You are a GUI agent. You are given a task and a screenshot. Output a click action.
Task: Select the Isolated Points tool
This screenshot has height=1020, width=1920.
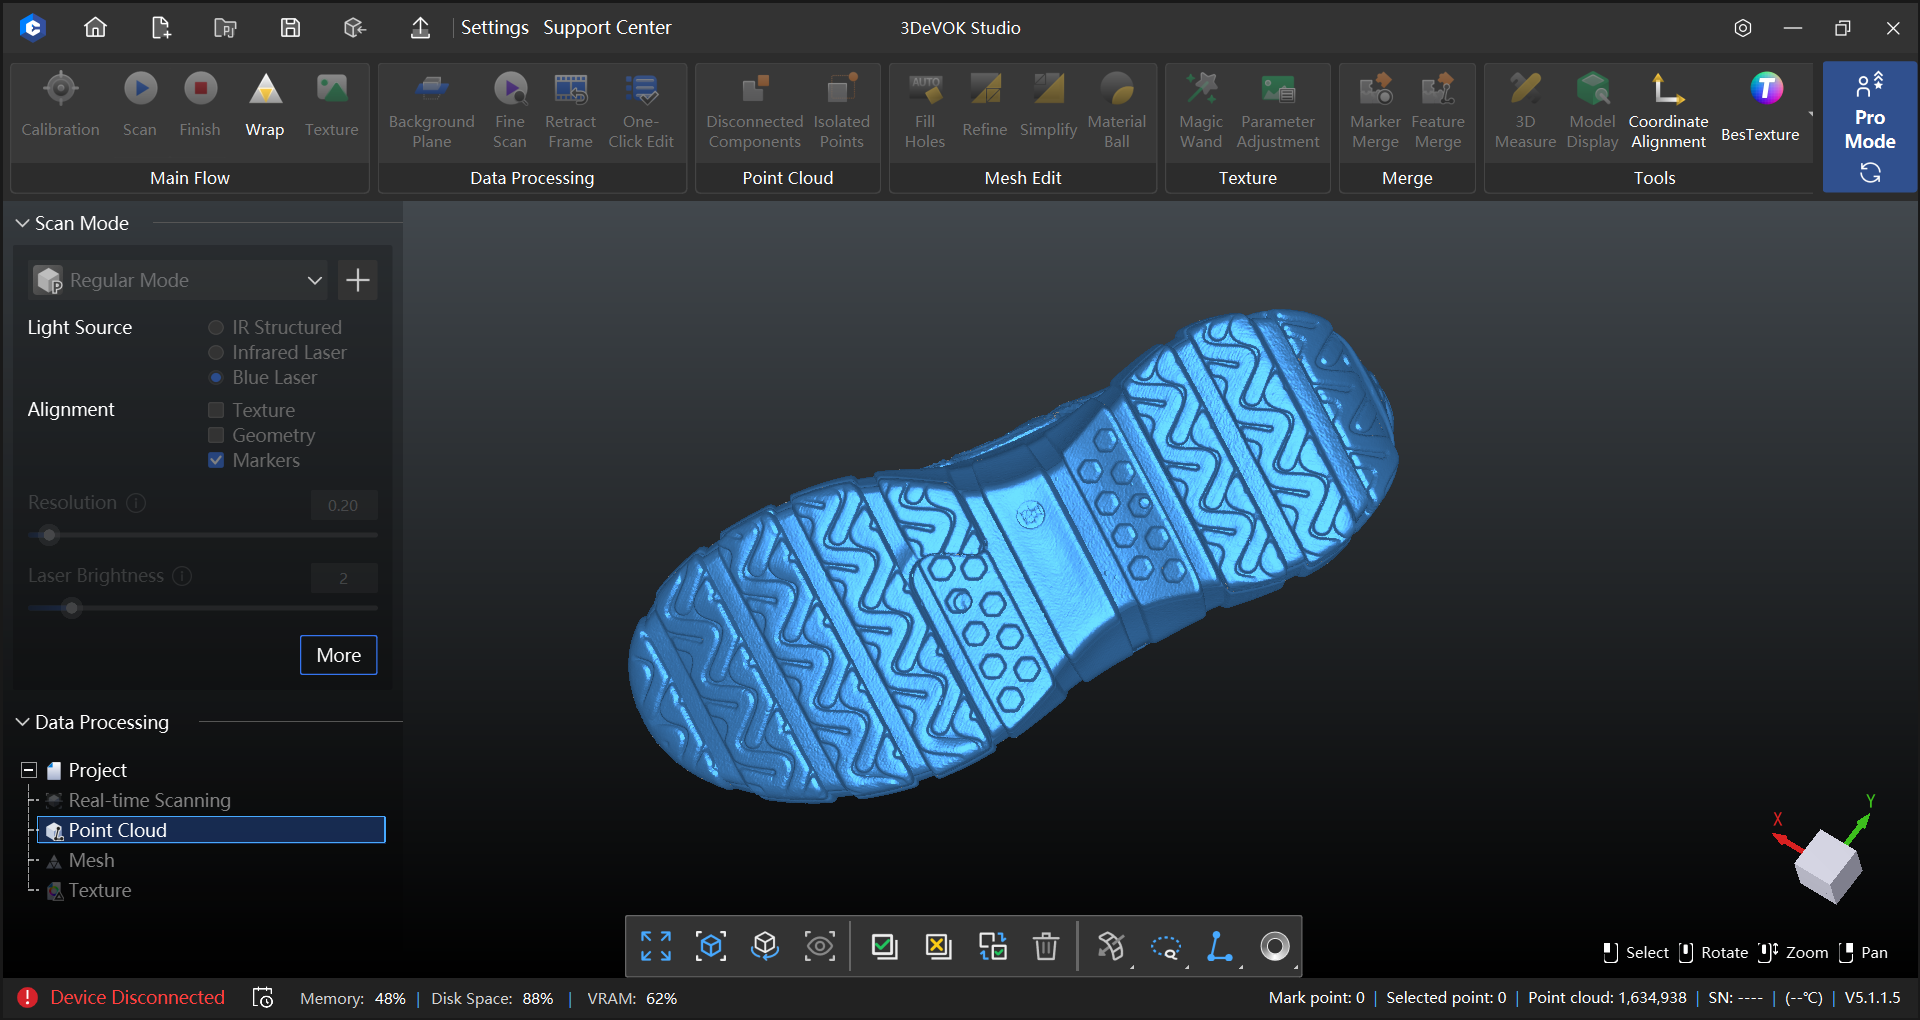[842, 110]
